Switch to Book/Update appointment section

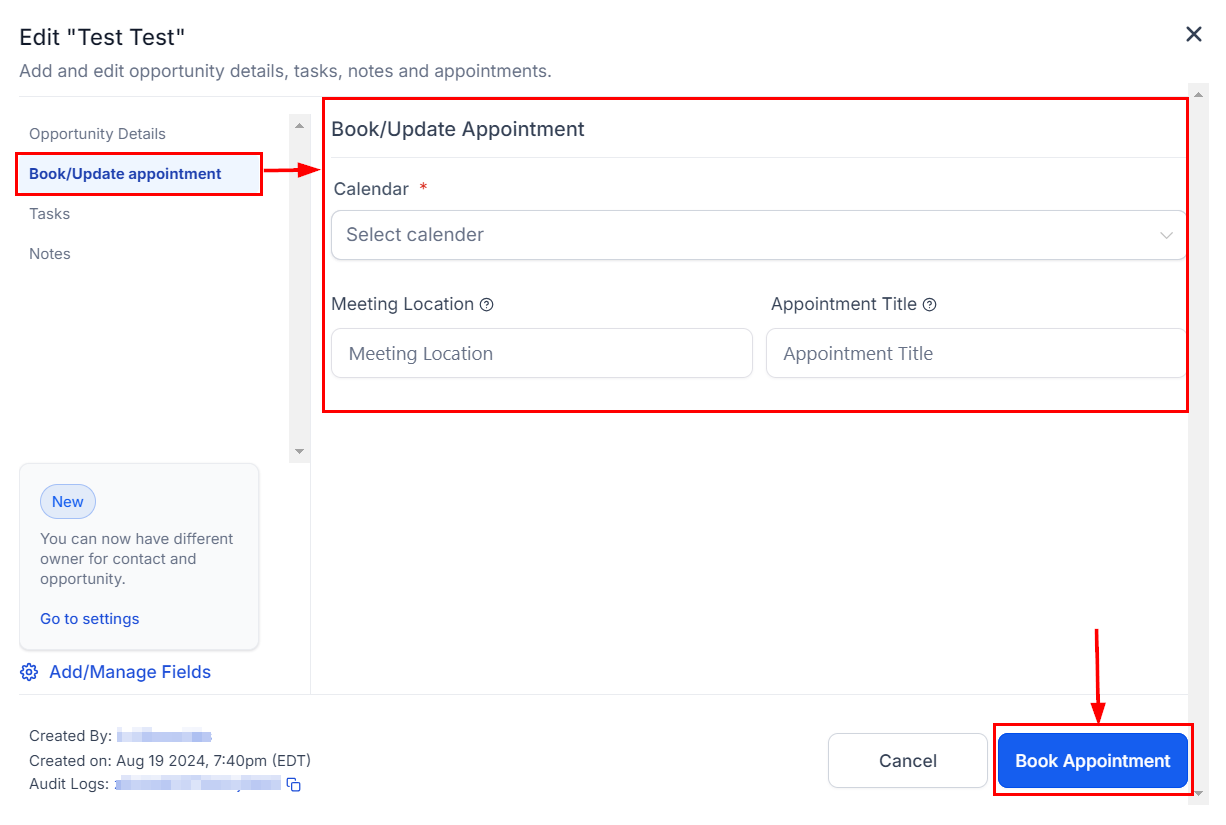(x=125, y=174)
